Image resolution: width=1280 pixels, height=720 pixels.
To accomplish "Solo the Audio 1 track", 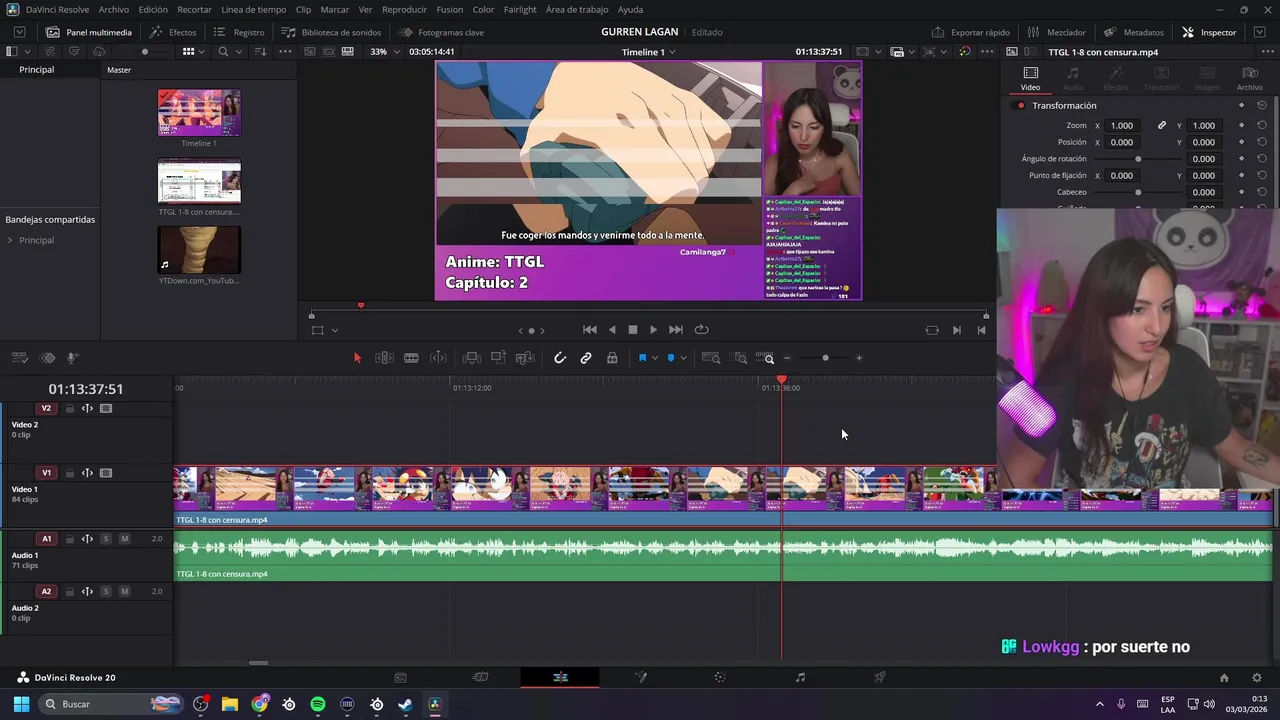I will click(x=105, y=539).
